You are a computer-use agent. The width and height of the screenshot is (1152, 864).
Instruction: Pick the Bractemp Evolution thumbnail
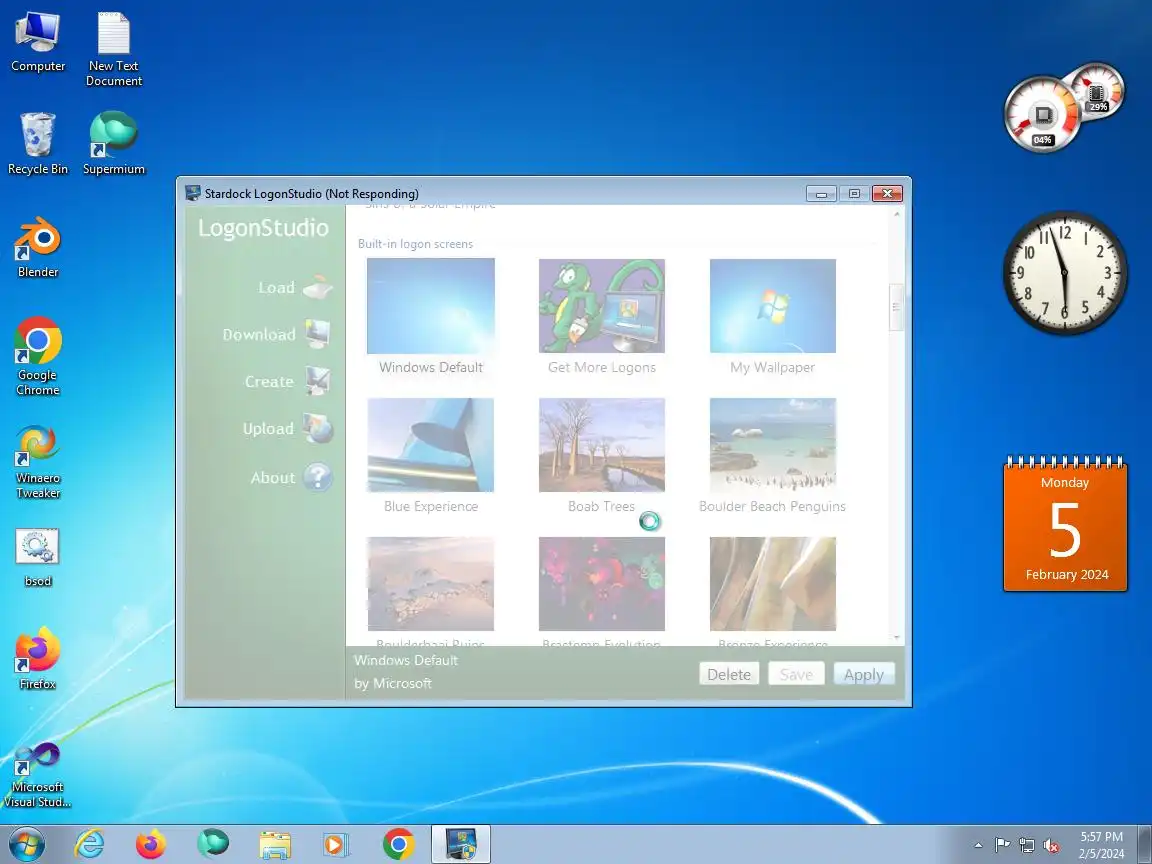pyautogui.click(x=602, y=583)
